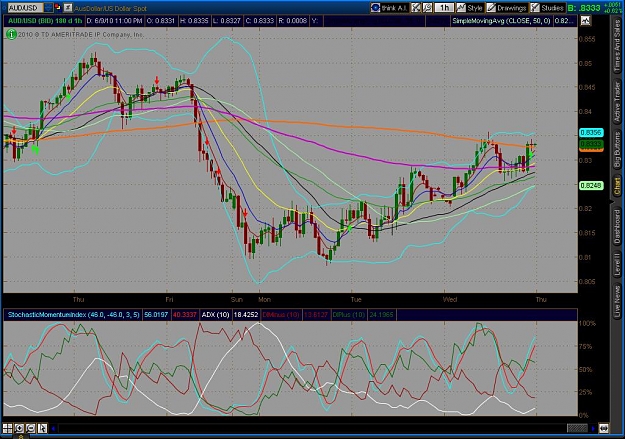
Task: Click the wrench chart settings icon
Action: (427, 8)
